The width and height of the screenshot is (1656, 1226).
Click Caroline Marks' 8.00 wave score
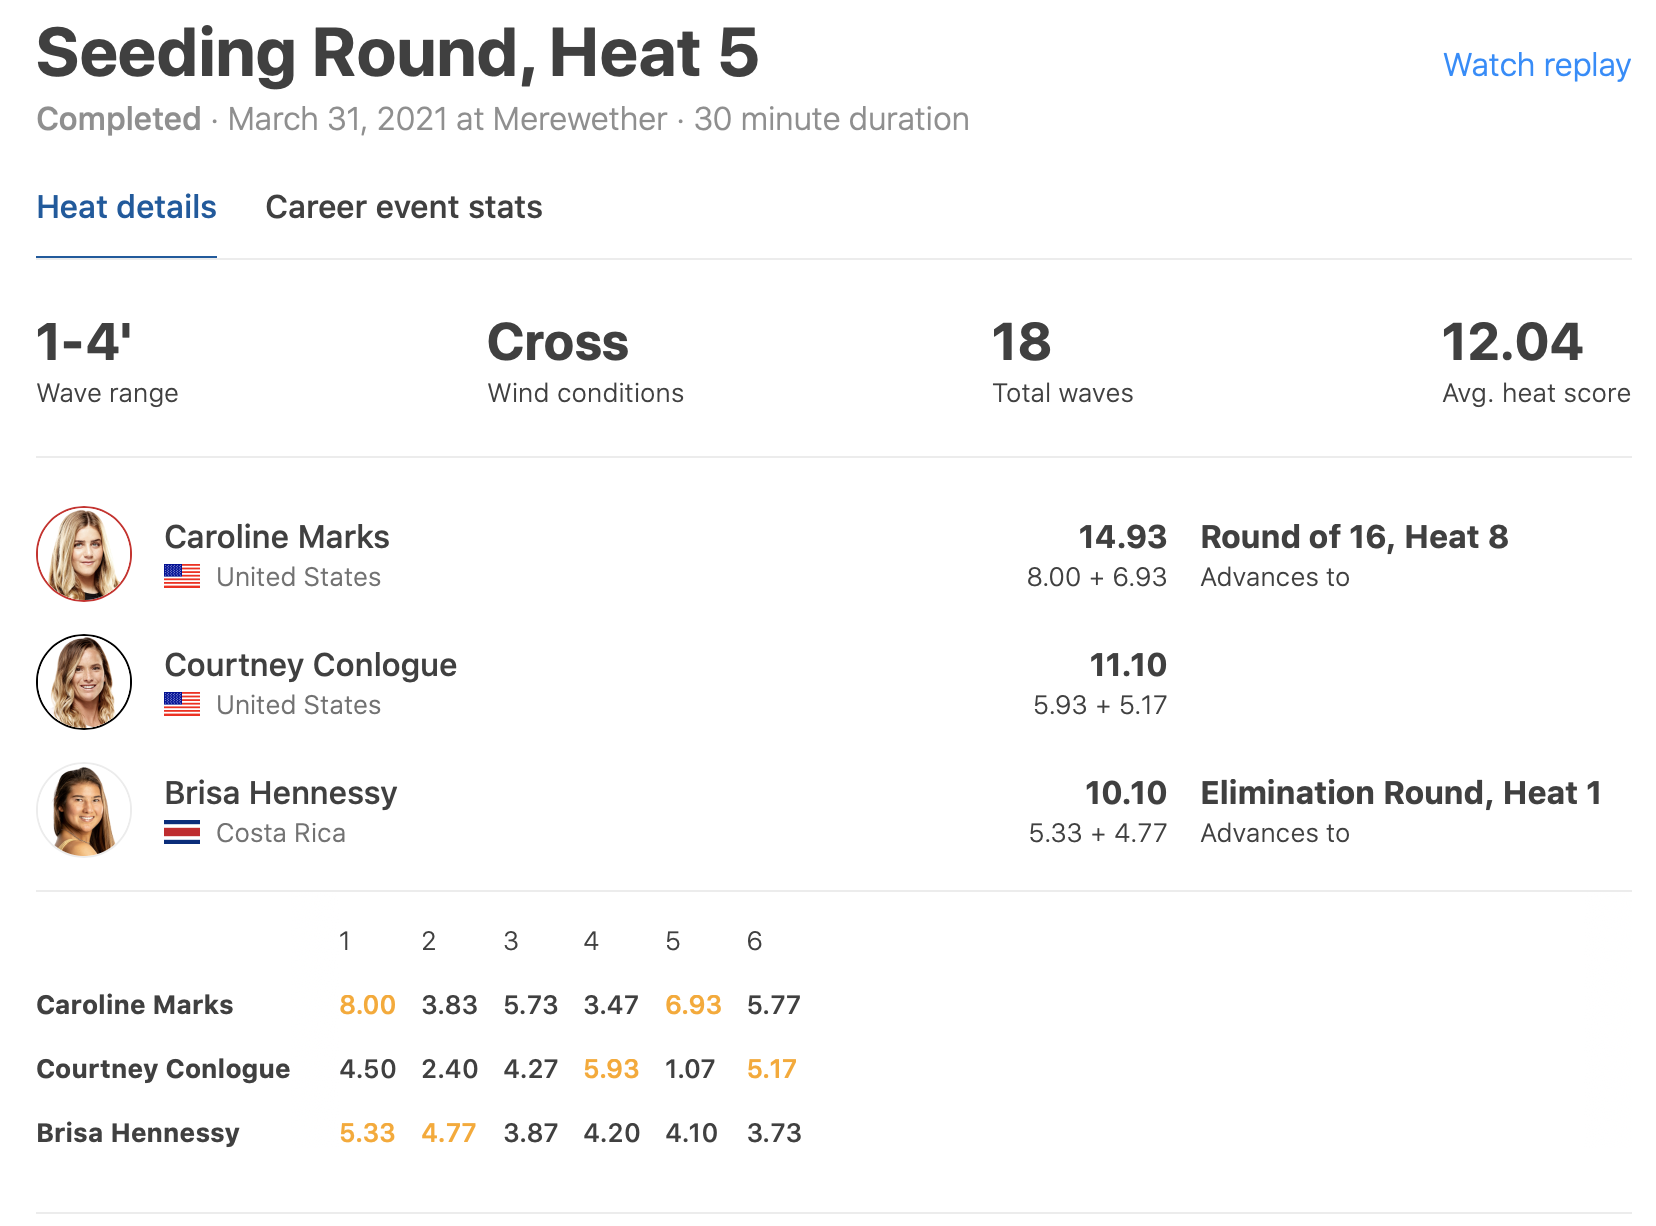tap(367, 1005)
